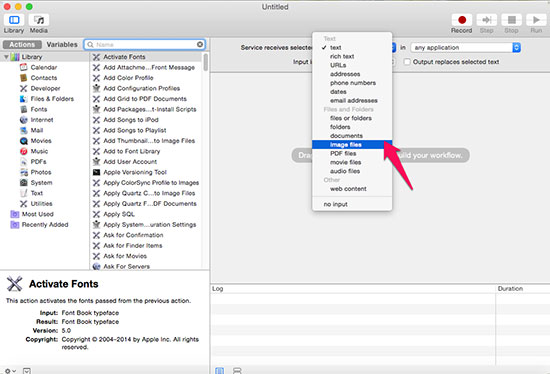Choose phone numbers menu entry
Viewport: 550px width, 374px height.
click(352, 83)
